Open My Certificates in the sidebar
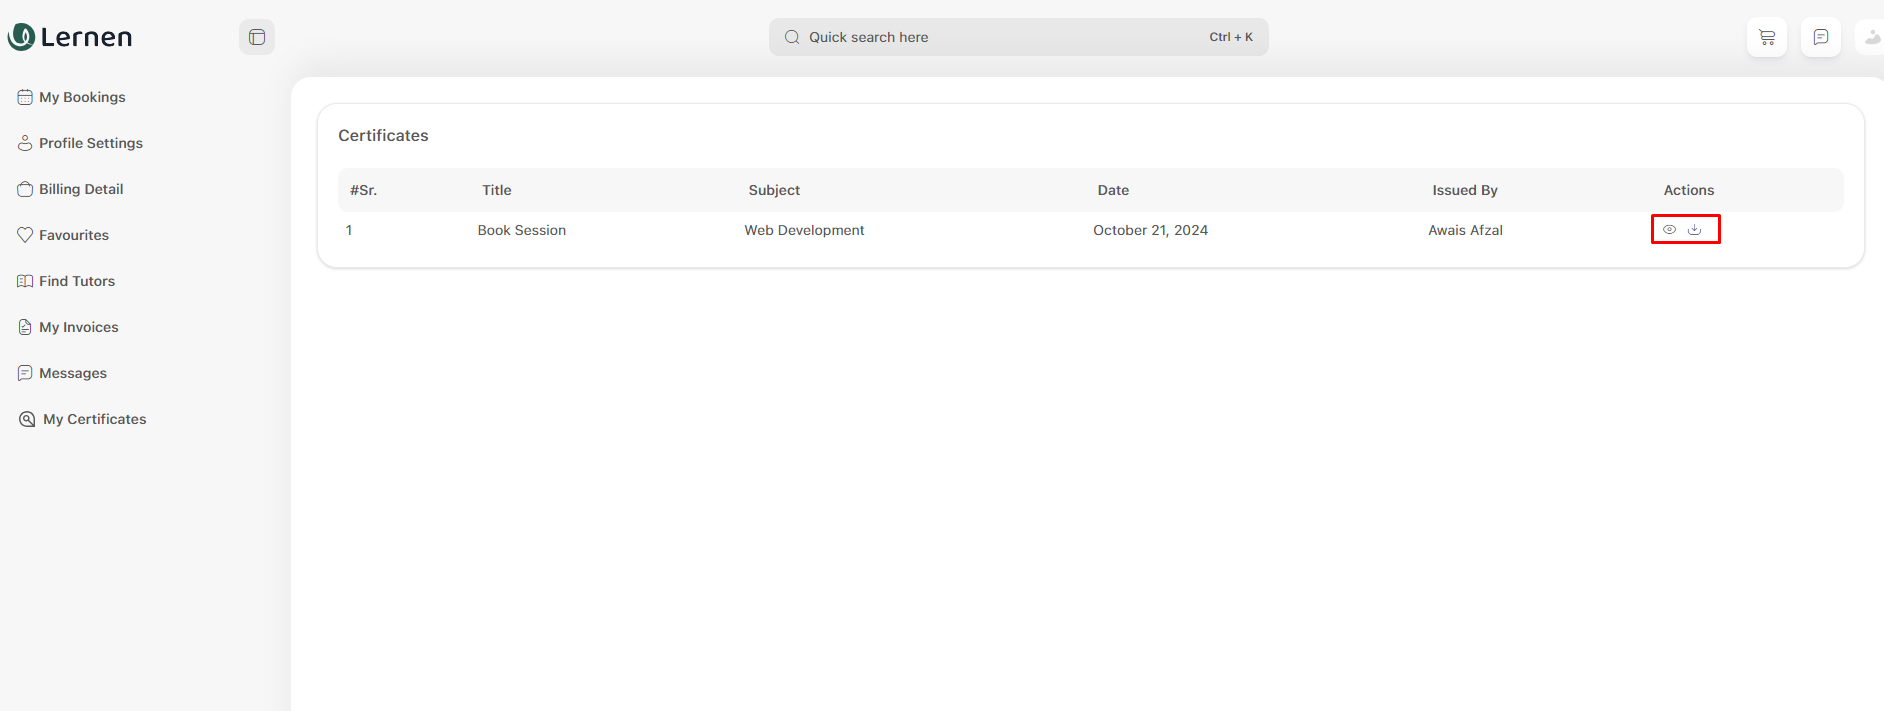This screenshot has height=711, width=1884. coord(94,419)
